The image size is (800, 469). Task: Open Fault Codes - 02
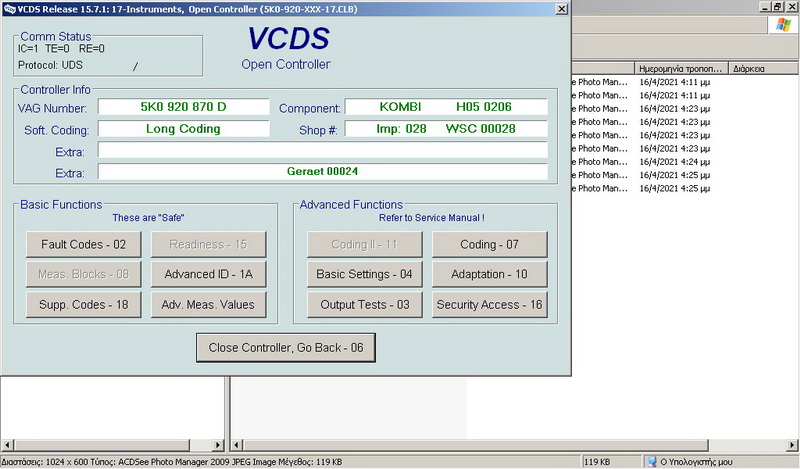[x=83, y=244]
